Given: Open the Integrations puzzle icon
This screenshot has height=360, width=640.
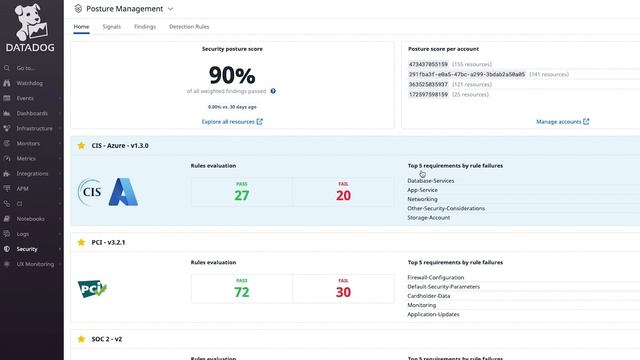Looking at the screenshot, I should 7,174.
